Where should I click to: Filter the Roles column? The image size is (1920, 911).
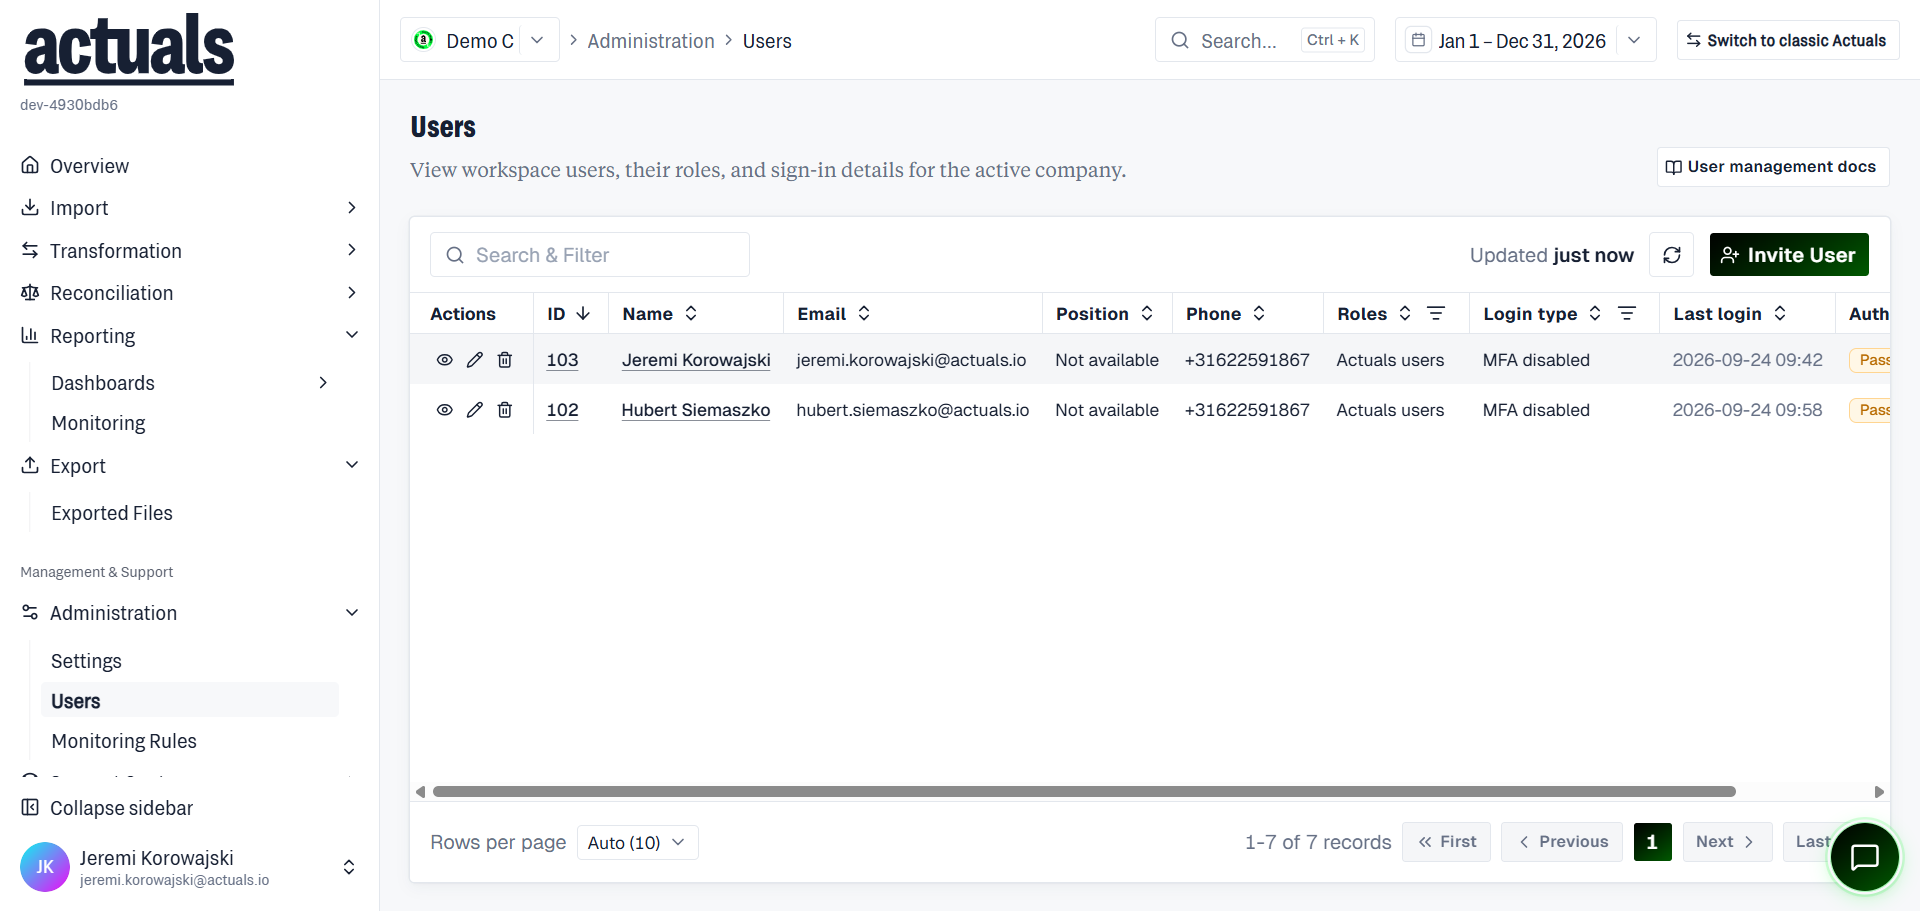coord(1436,314)
